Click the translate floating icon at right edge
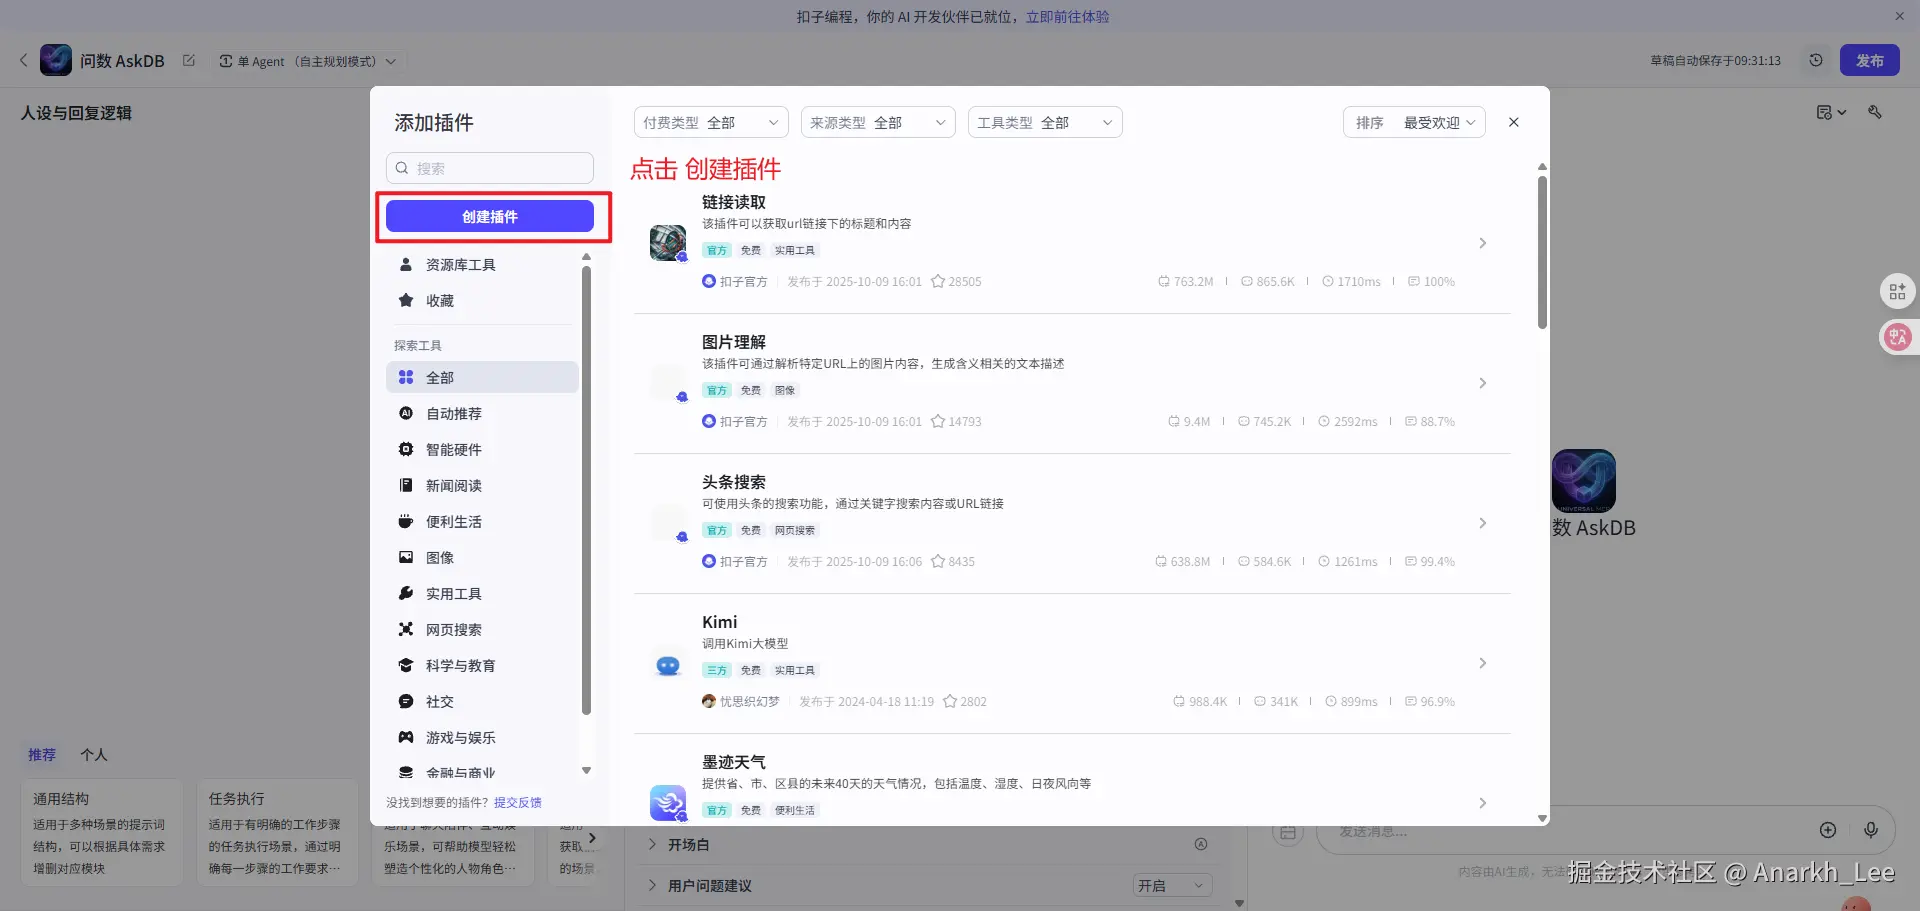Image resolution: width=1920 pixels, height=911 pixels. pyautogui.click(x=1898, y=337)
